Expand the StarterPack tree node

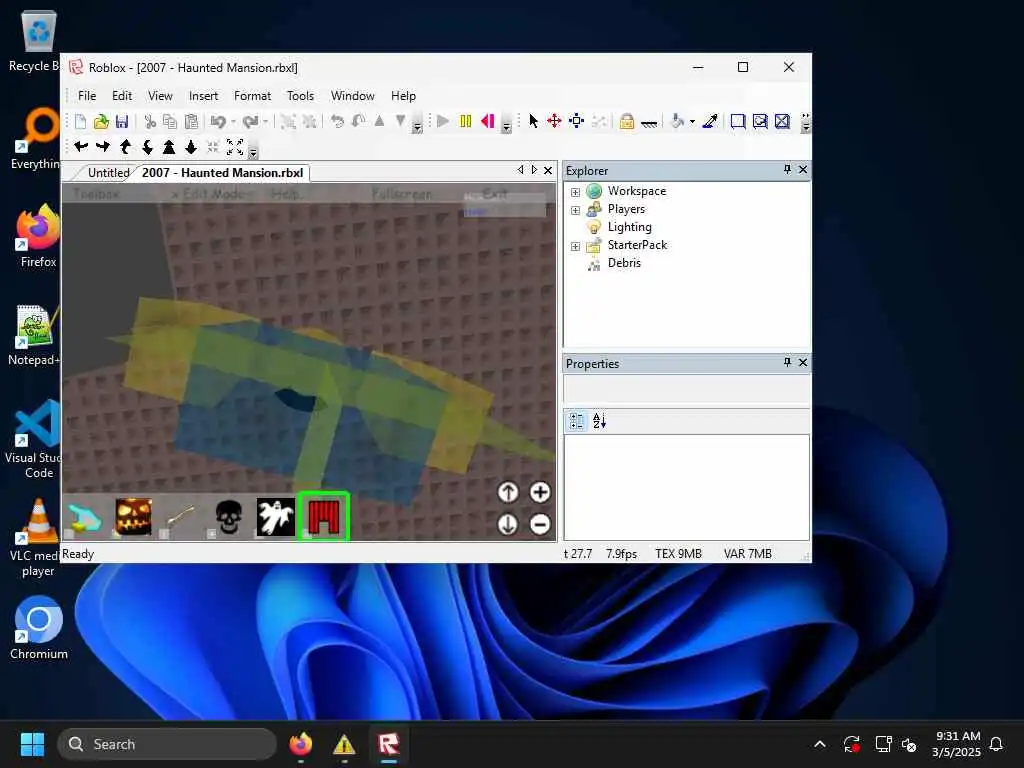tap(575, 246)
